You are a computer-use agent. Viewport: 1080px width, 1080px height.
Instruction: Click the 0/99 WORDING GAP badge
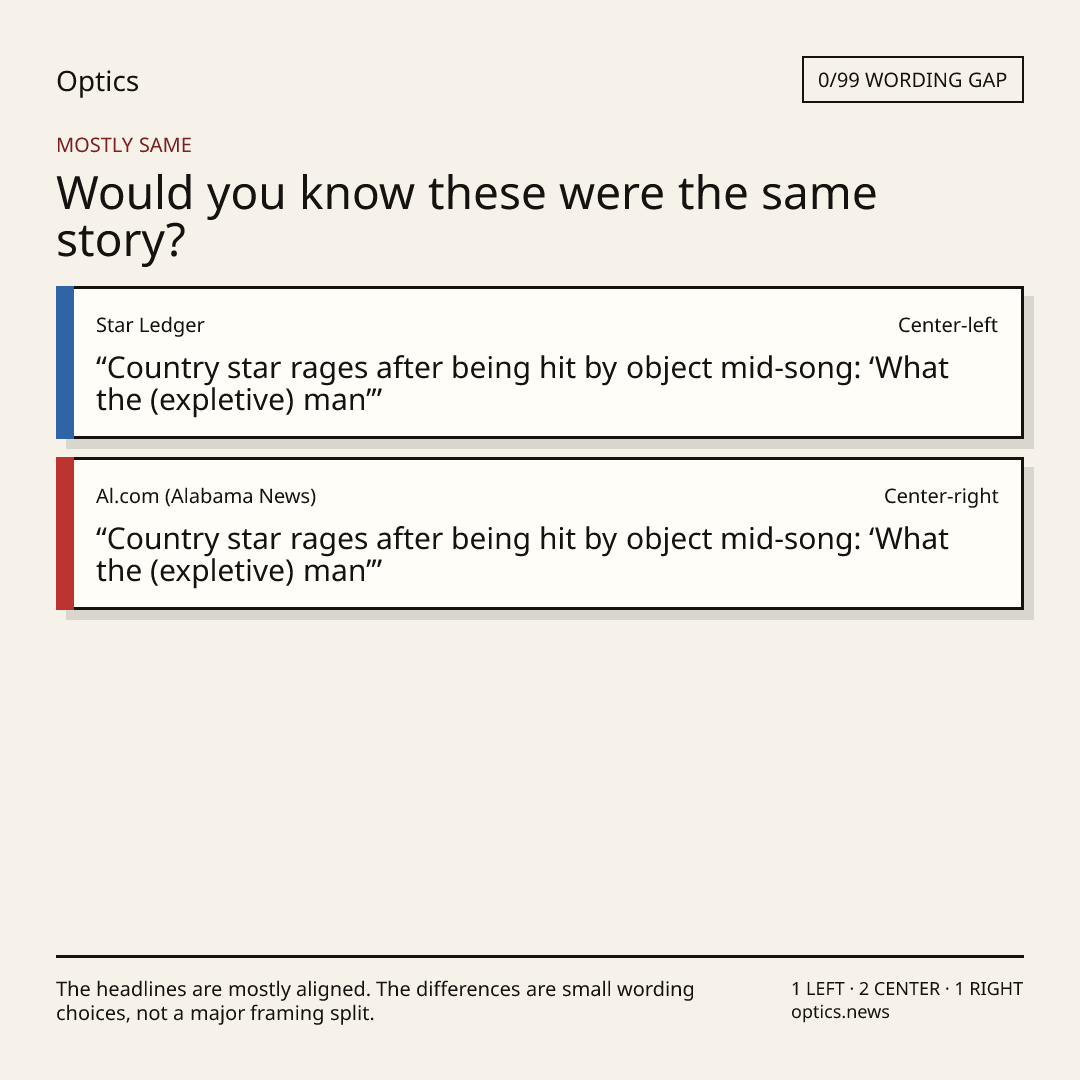tap(913, 80)
